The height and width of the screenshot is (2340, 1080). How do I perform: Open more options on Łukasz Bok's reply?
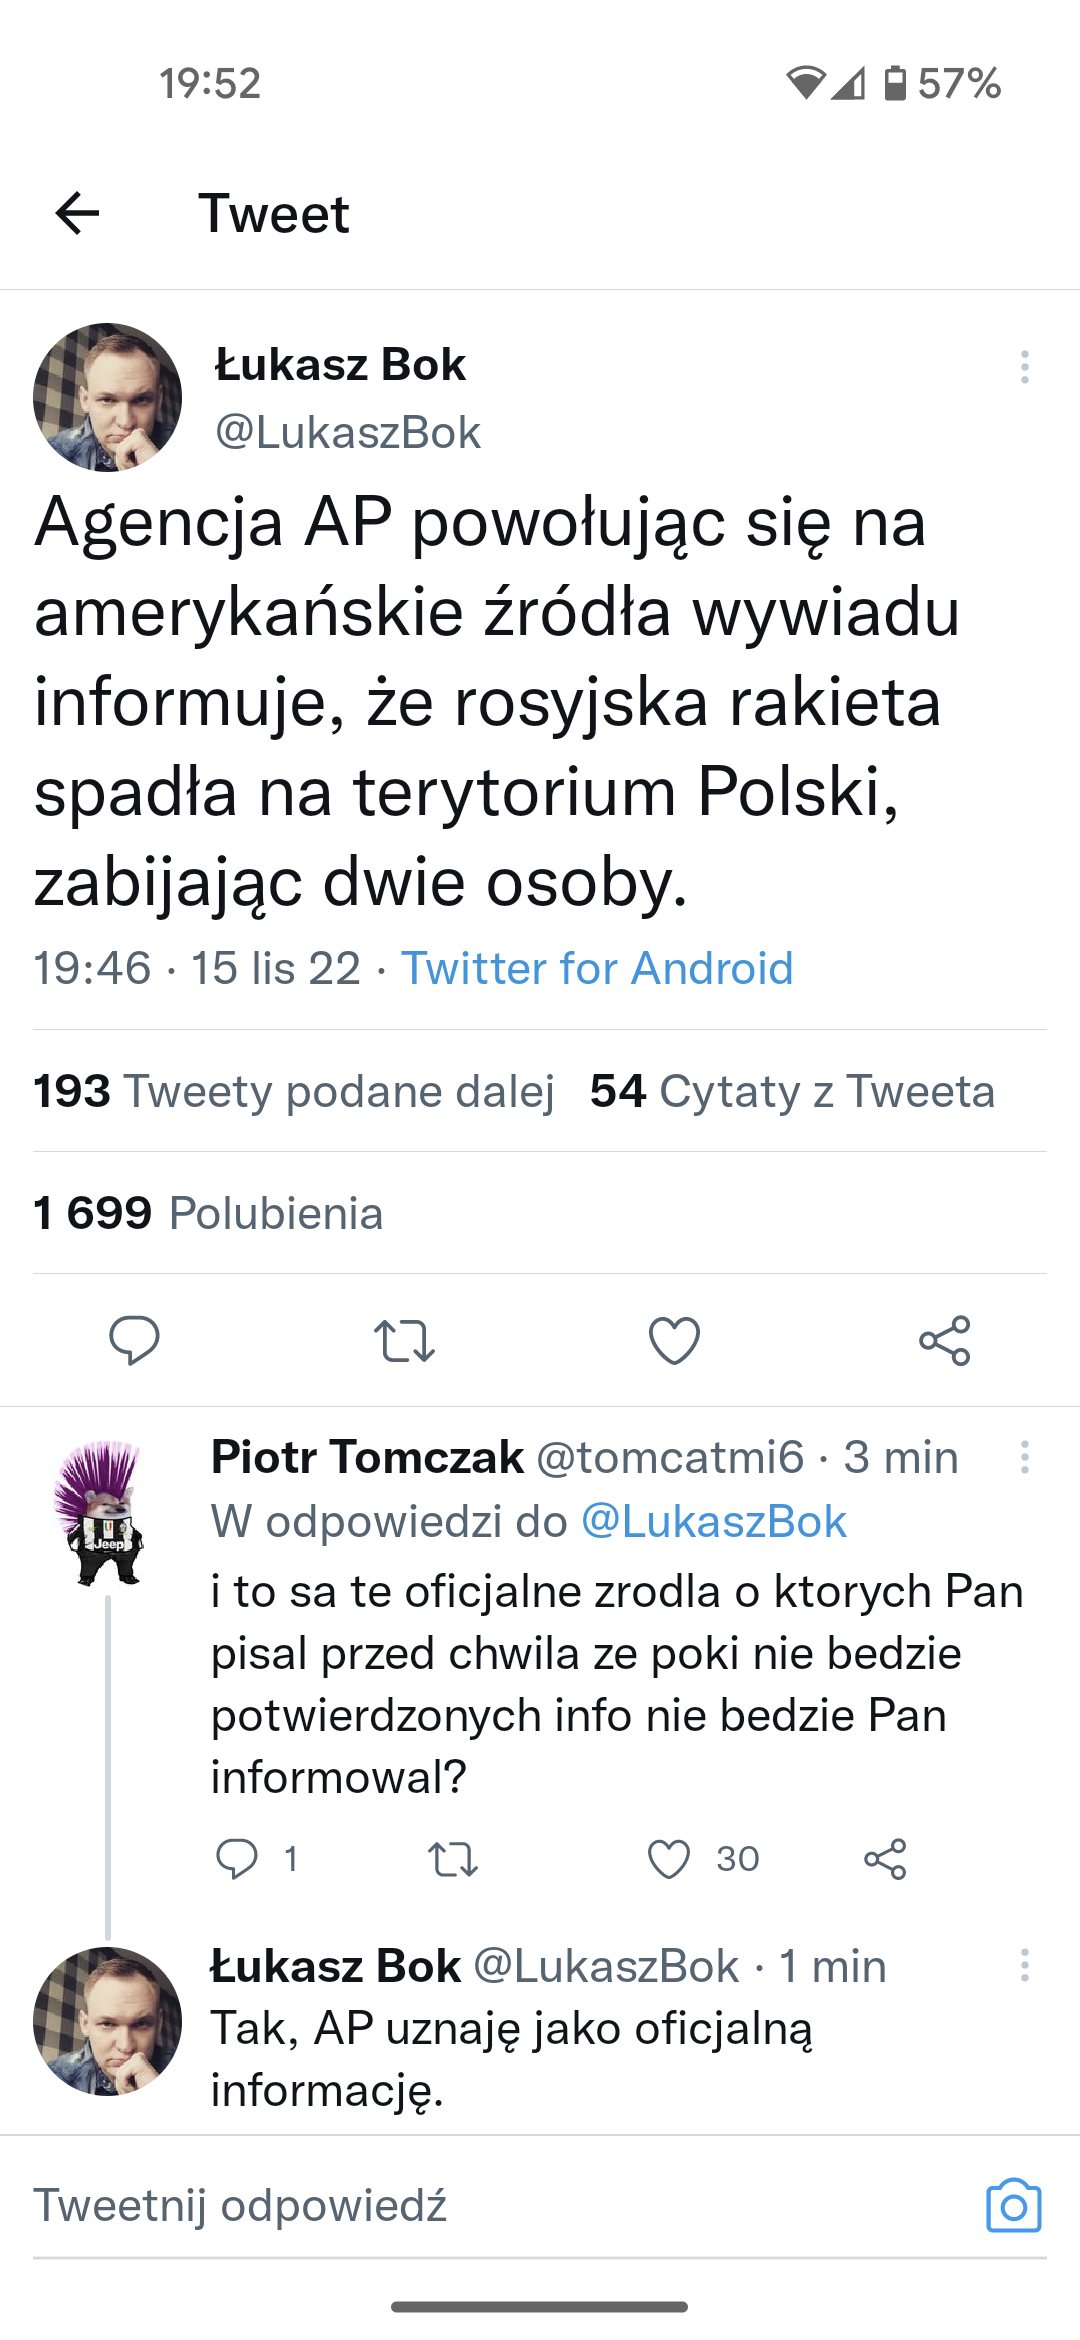point(1024,1965)
